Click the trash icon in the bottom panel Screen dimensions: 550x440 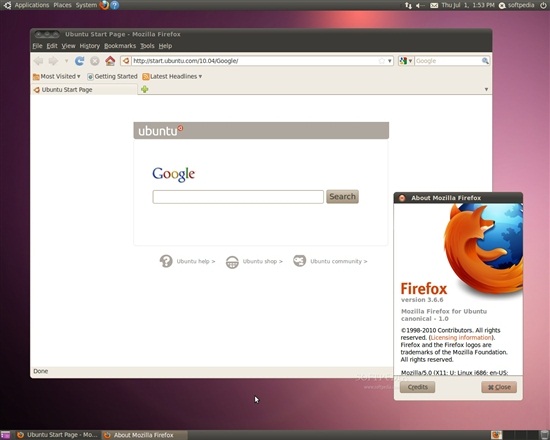(x=544, y=435)
